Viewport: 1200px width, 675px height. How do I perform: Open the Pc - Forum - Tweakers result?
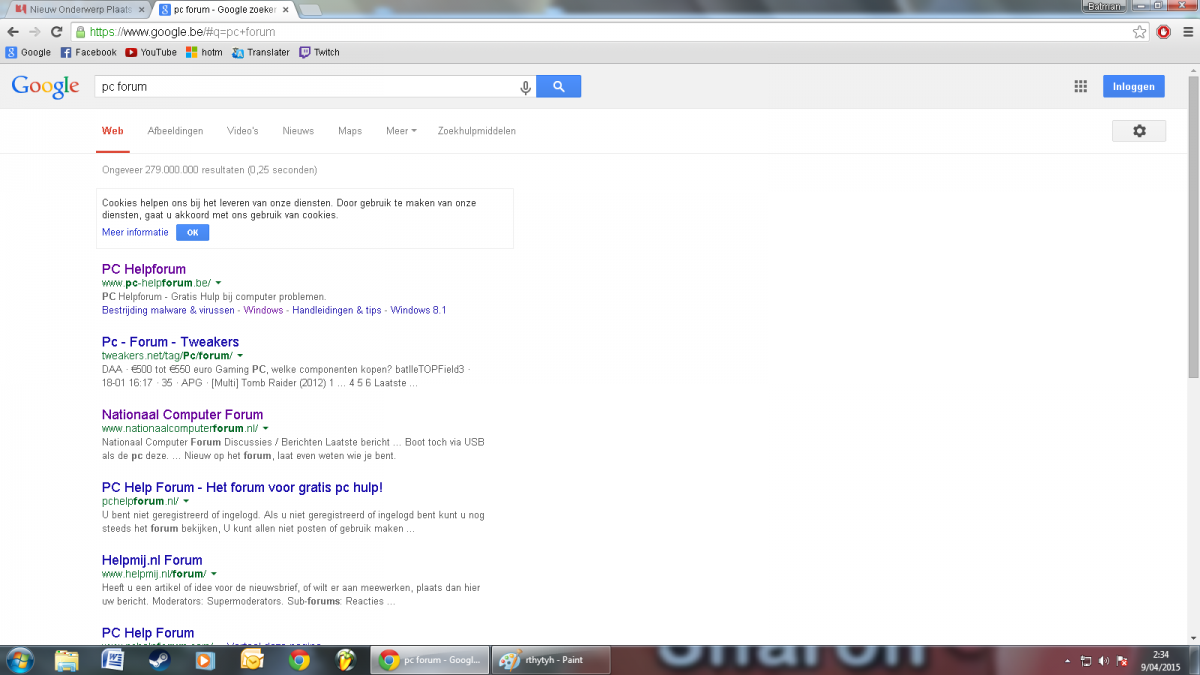click(170, 342)
